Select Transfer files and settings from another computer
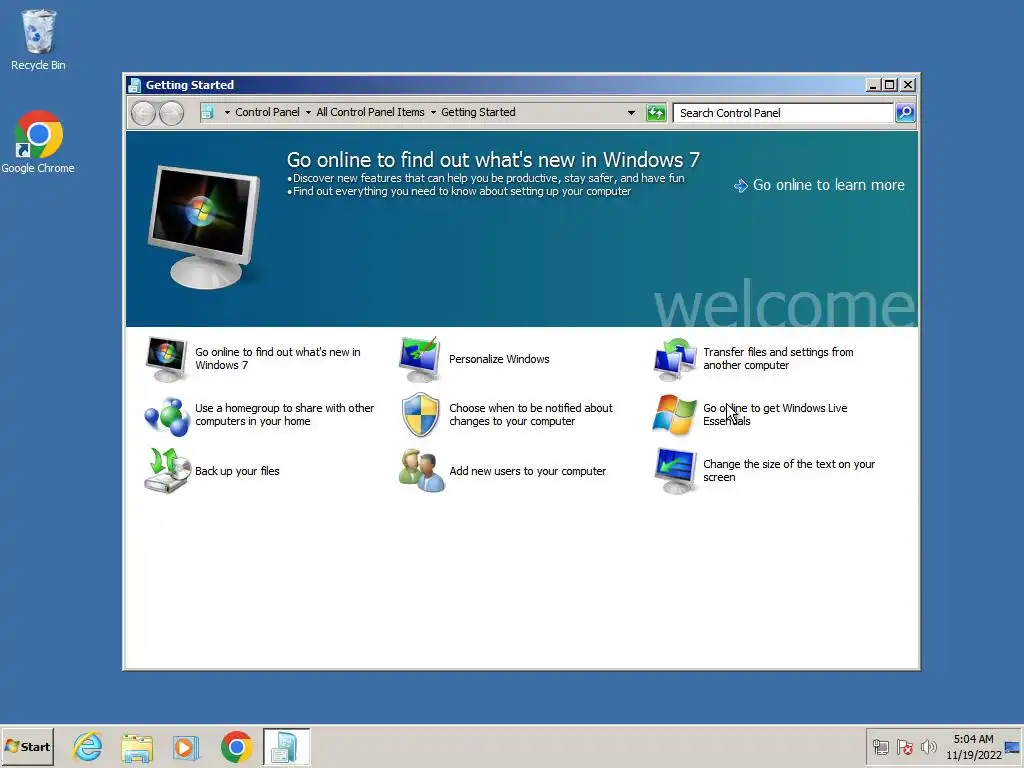The width and height of the screenshot is (1024, 768). tap(778, 359)
